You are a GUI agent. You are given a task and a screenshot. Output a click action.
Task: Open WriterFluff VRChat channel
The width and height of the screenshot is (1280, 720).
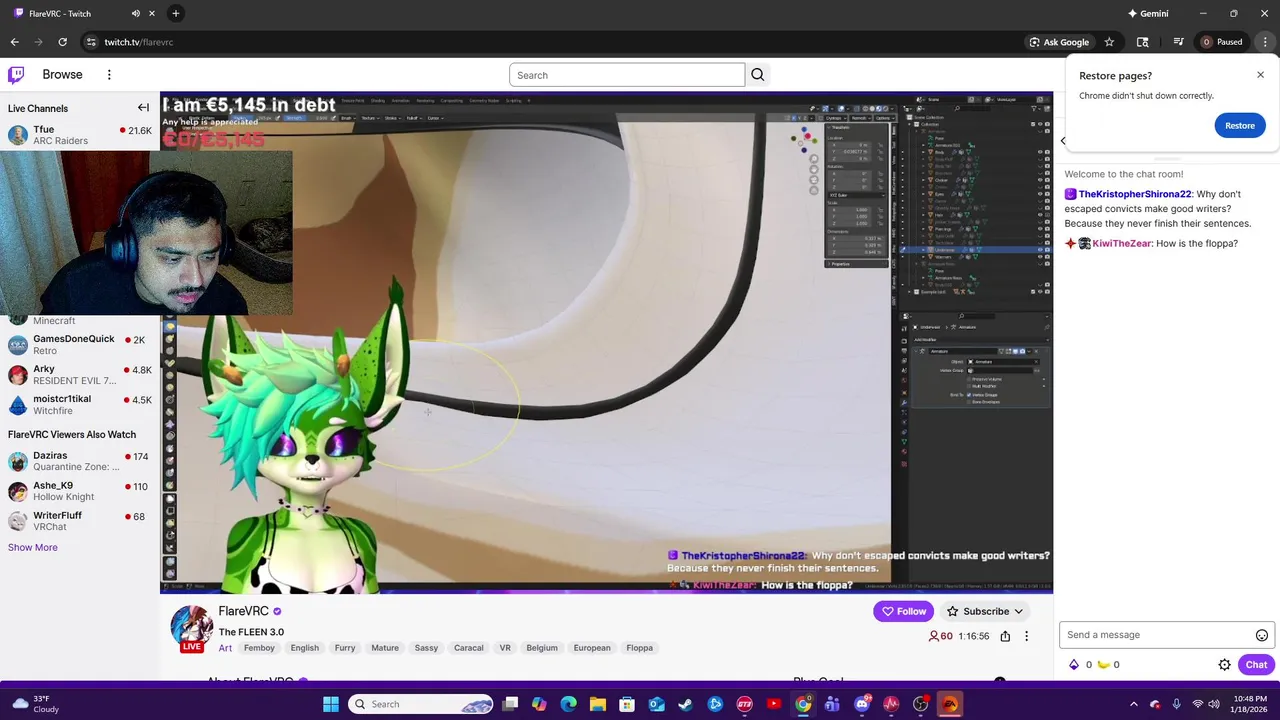coord(80,521)
